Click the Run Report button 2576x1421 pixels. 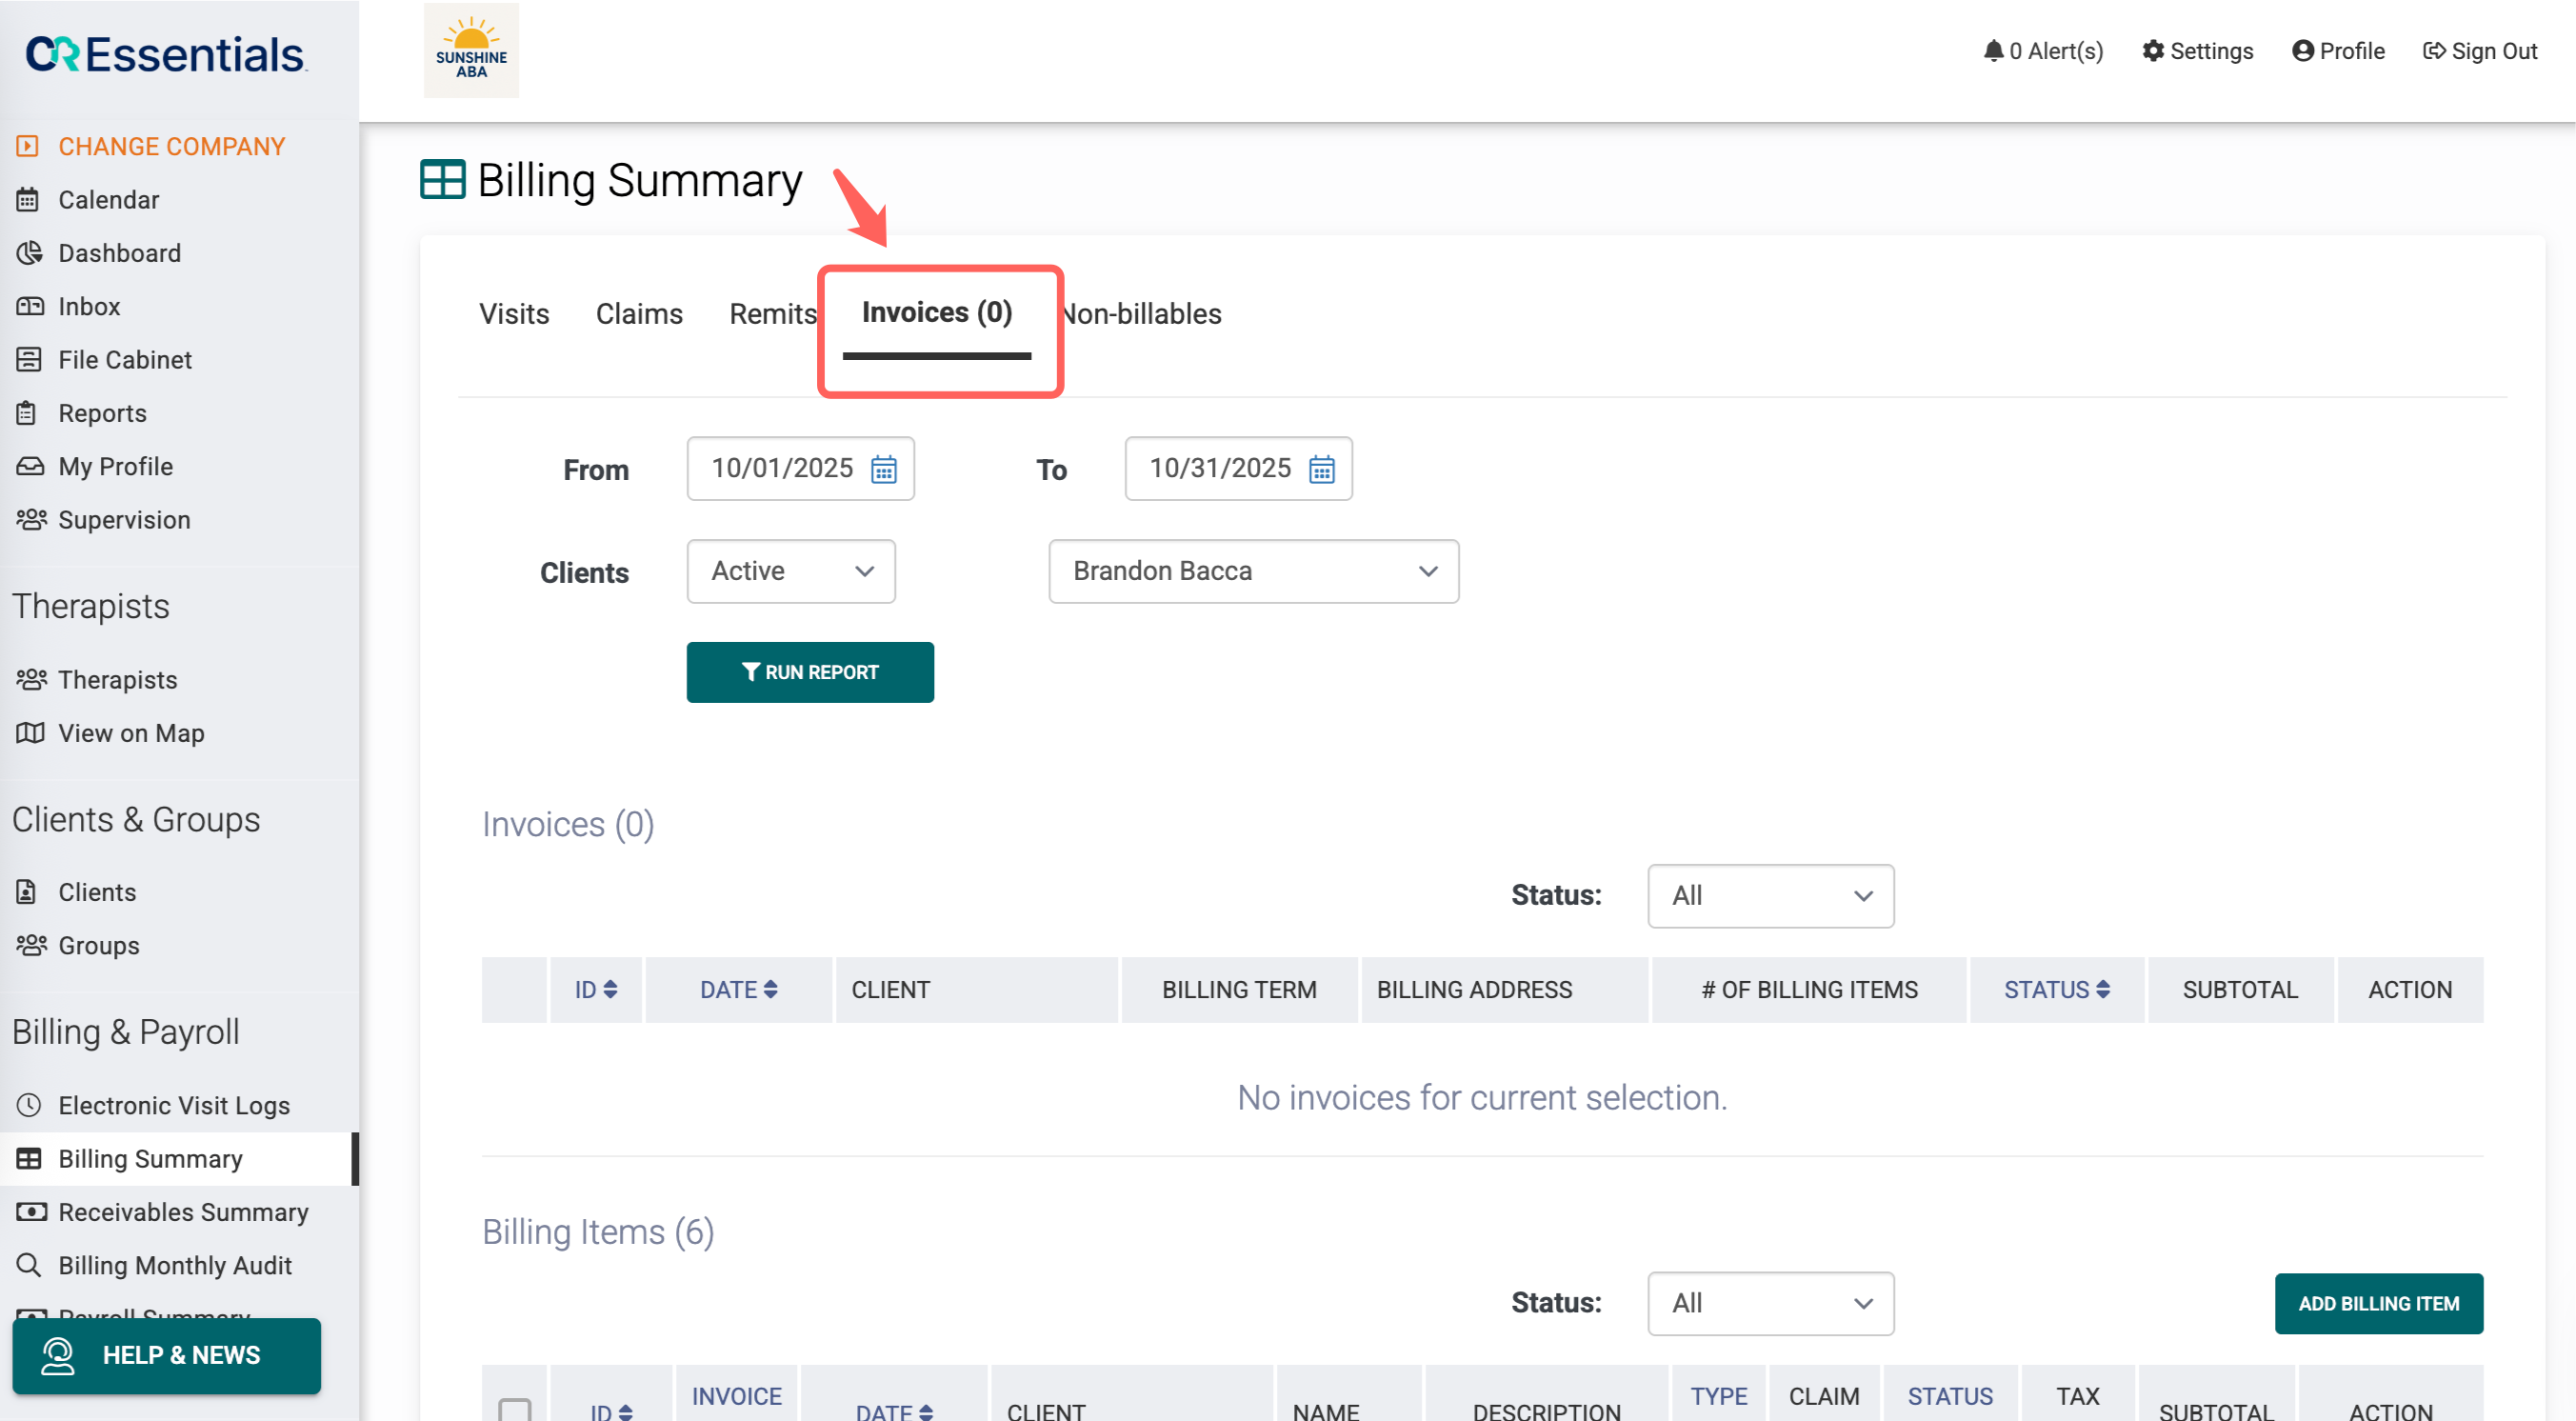tap(809, 672)
